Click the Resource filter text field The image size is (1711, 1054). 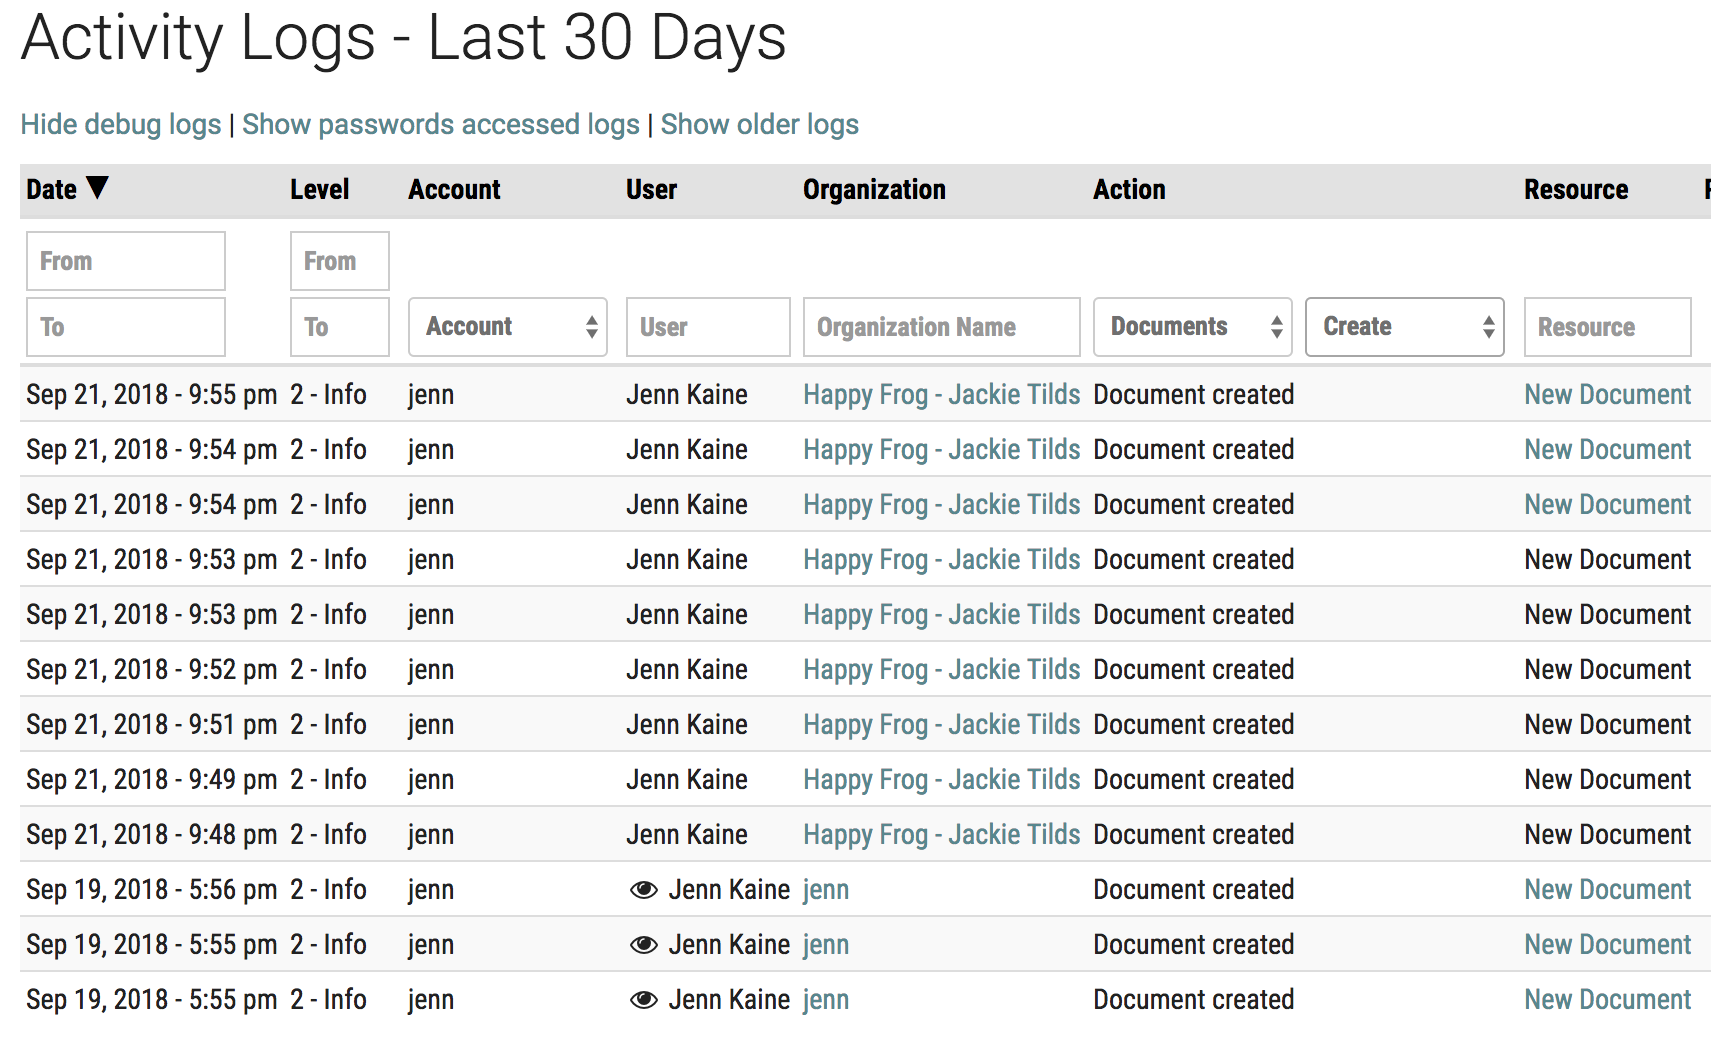[1606, 327]
